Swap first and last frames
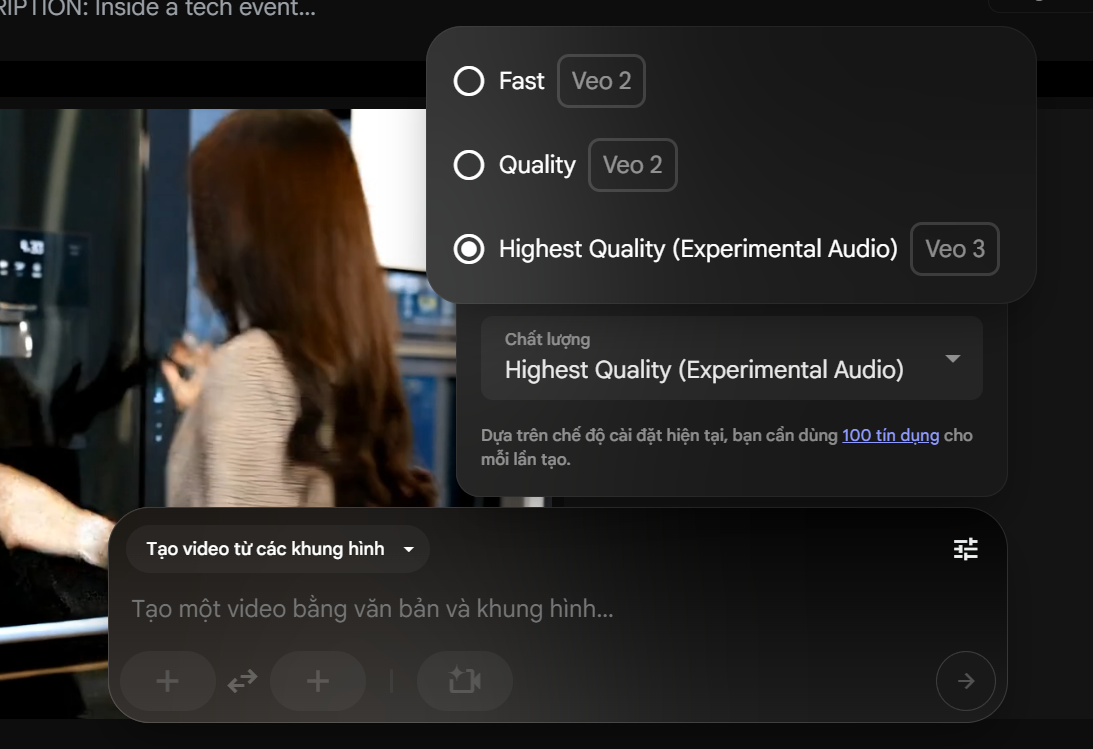Screen dimensions: 1093x749 coord(242,681)
